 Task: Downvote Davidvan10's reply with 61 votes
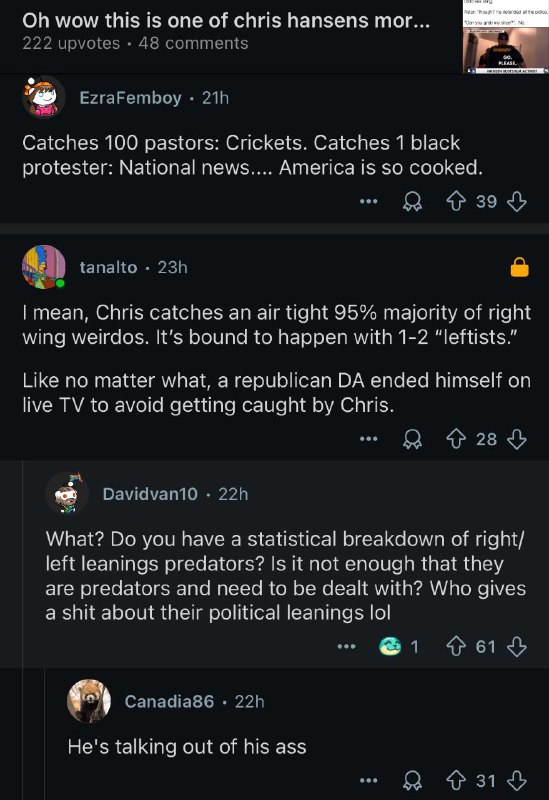(516, 646)
